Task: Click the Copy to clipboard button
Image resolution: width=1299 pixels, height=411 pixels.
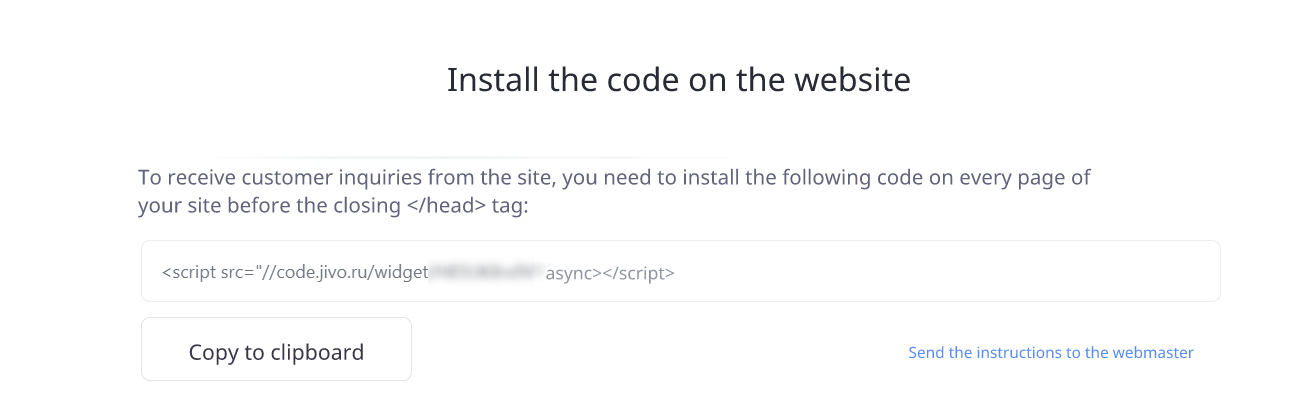Action: click(276, 352)
